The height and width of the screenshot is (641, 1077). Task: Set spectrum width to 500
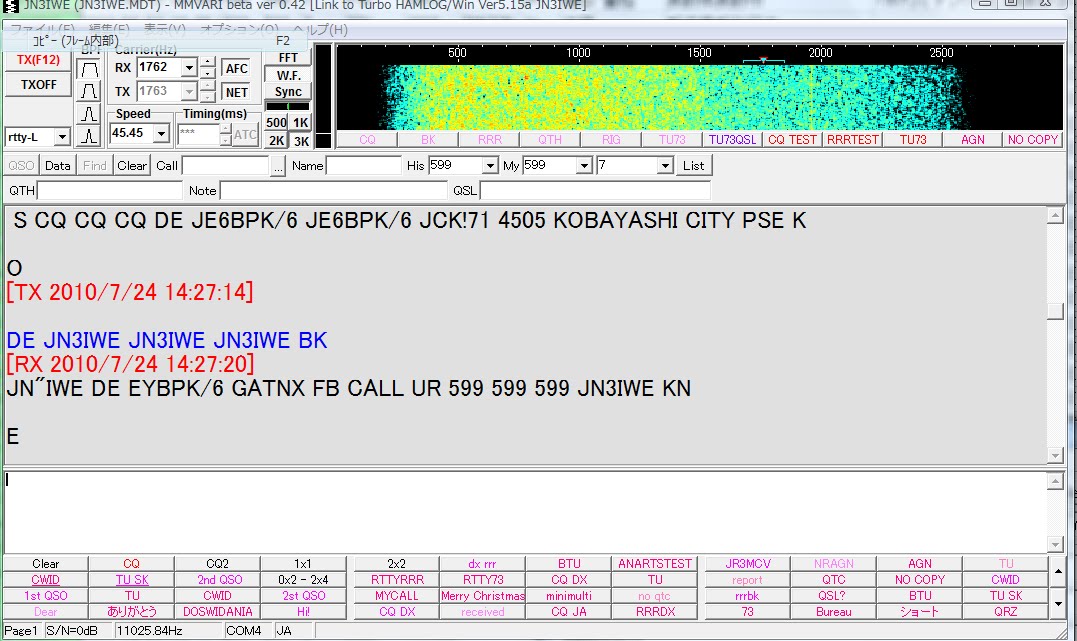point(276,123)
